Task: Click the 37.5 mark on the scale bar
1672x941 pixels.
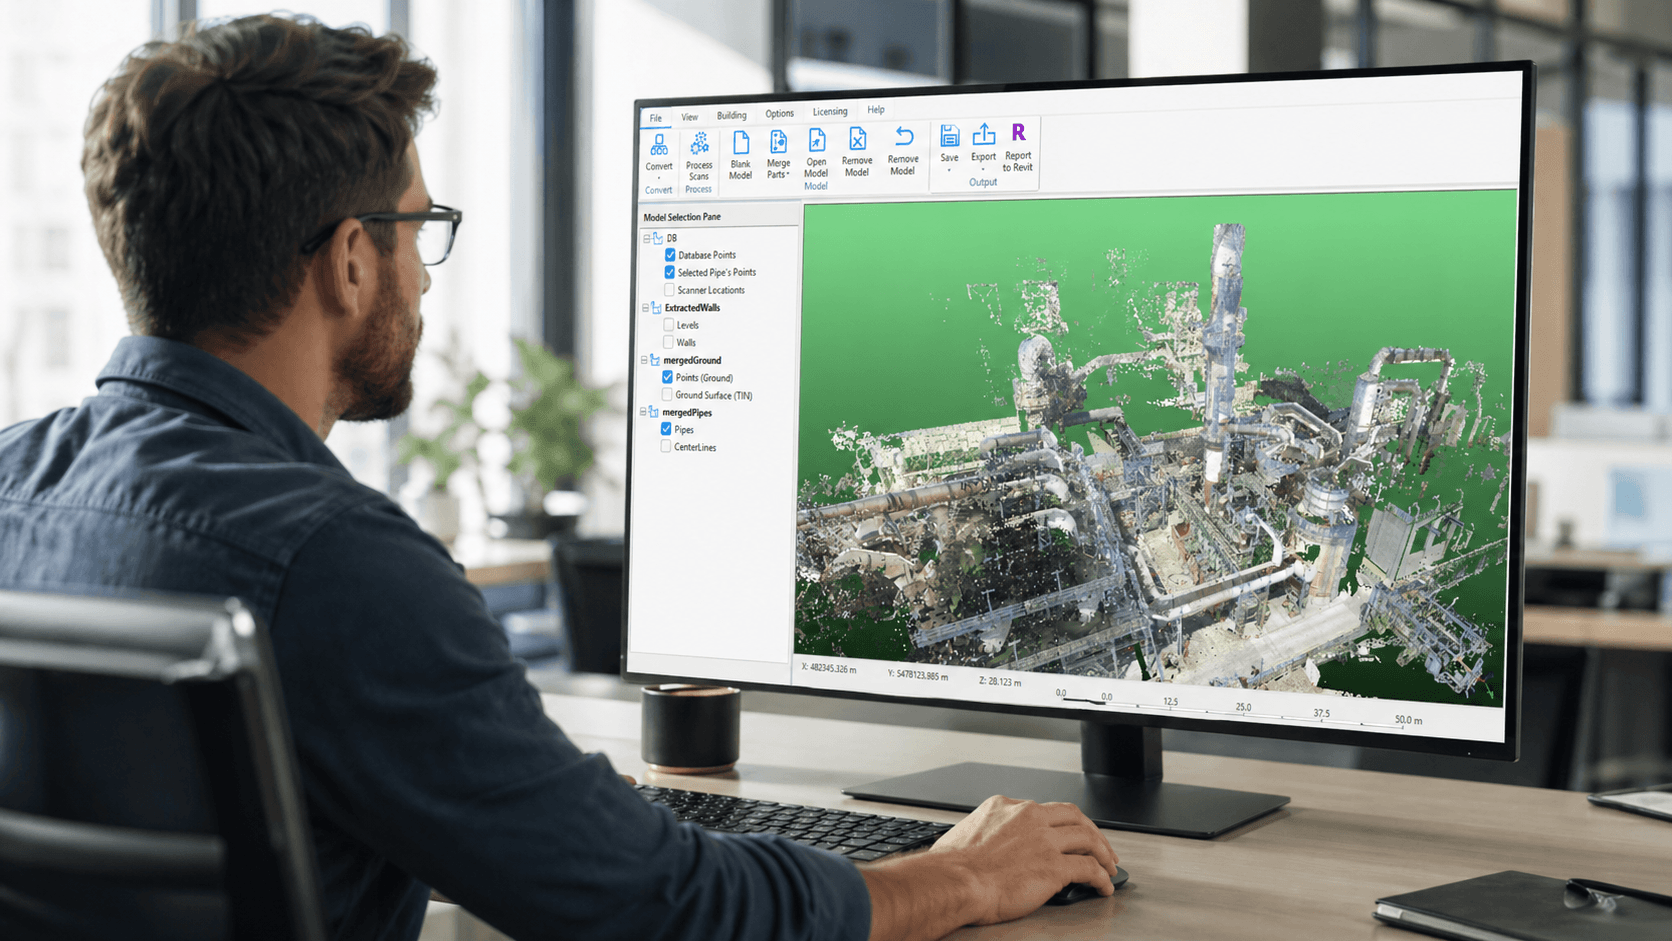Action: tap(1321, 713)
